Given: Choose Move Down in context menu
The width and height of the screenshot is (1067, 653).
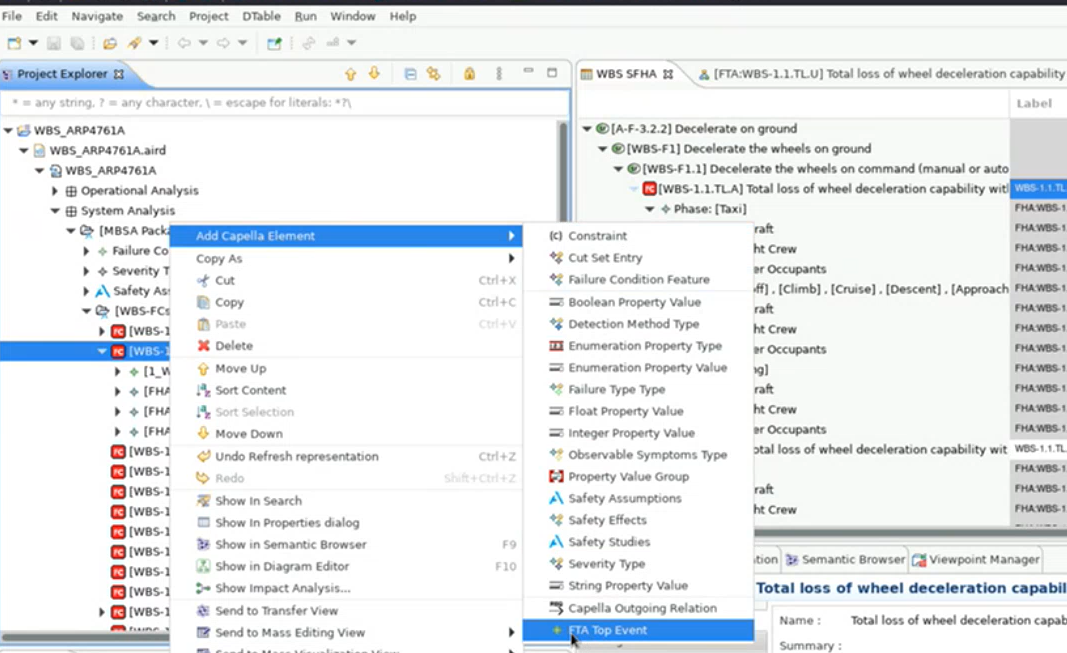Looking at the screenshot, I should tap(346, 433).
